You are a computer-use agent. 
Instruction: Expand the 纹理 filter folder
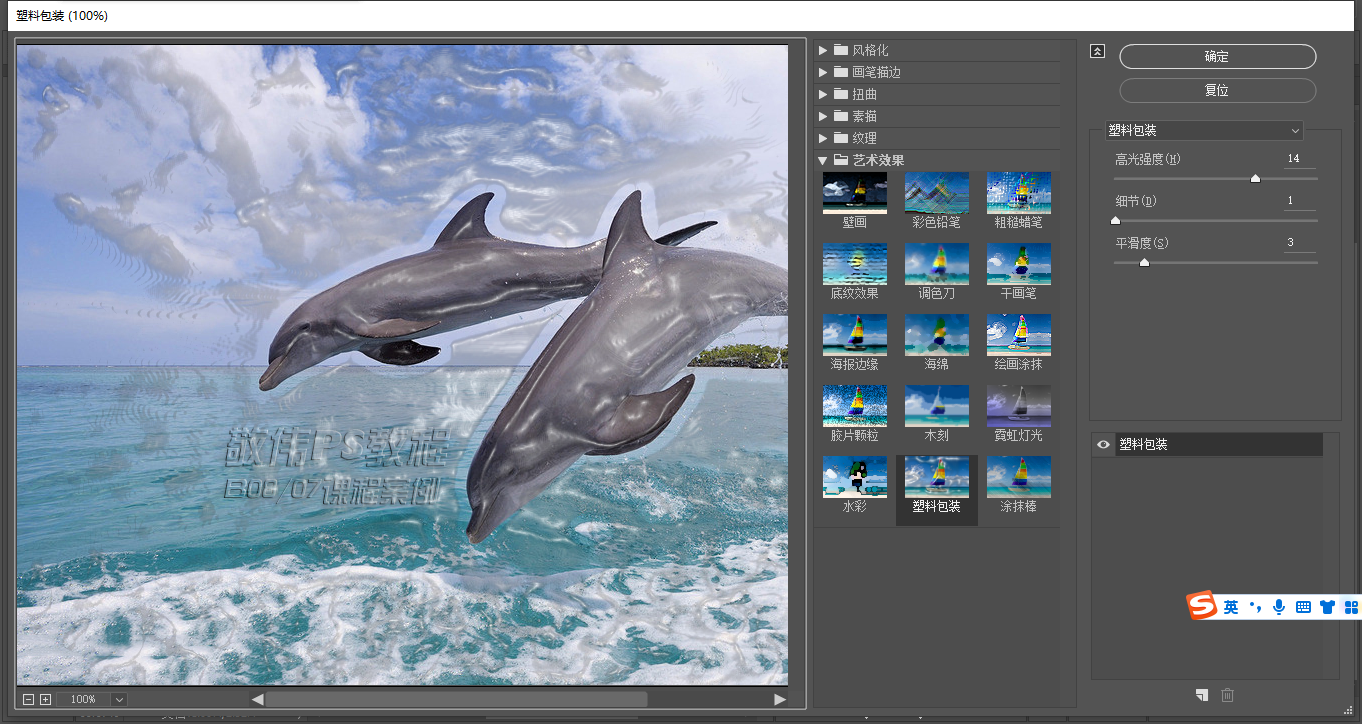pos(823,138)
